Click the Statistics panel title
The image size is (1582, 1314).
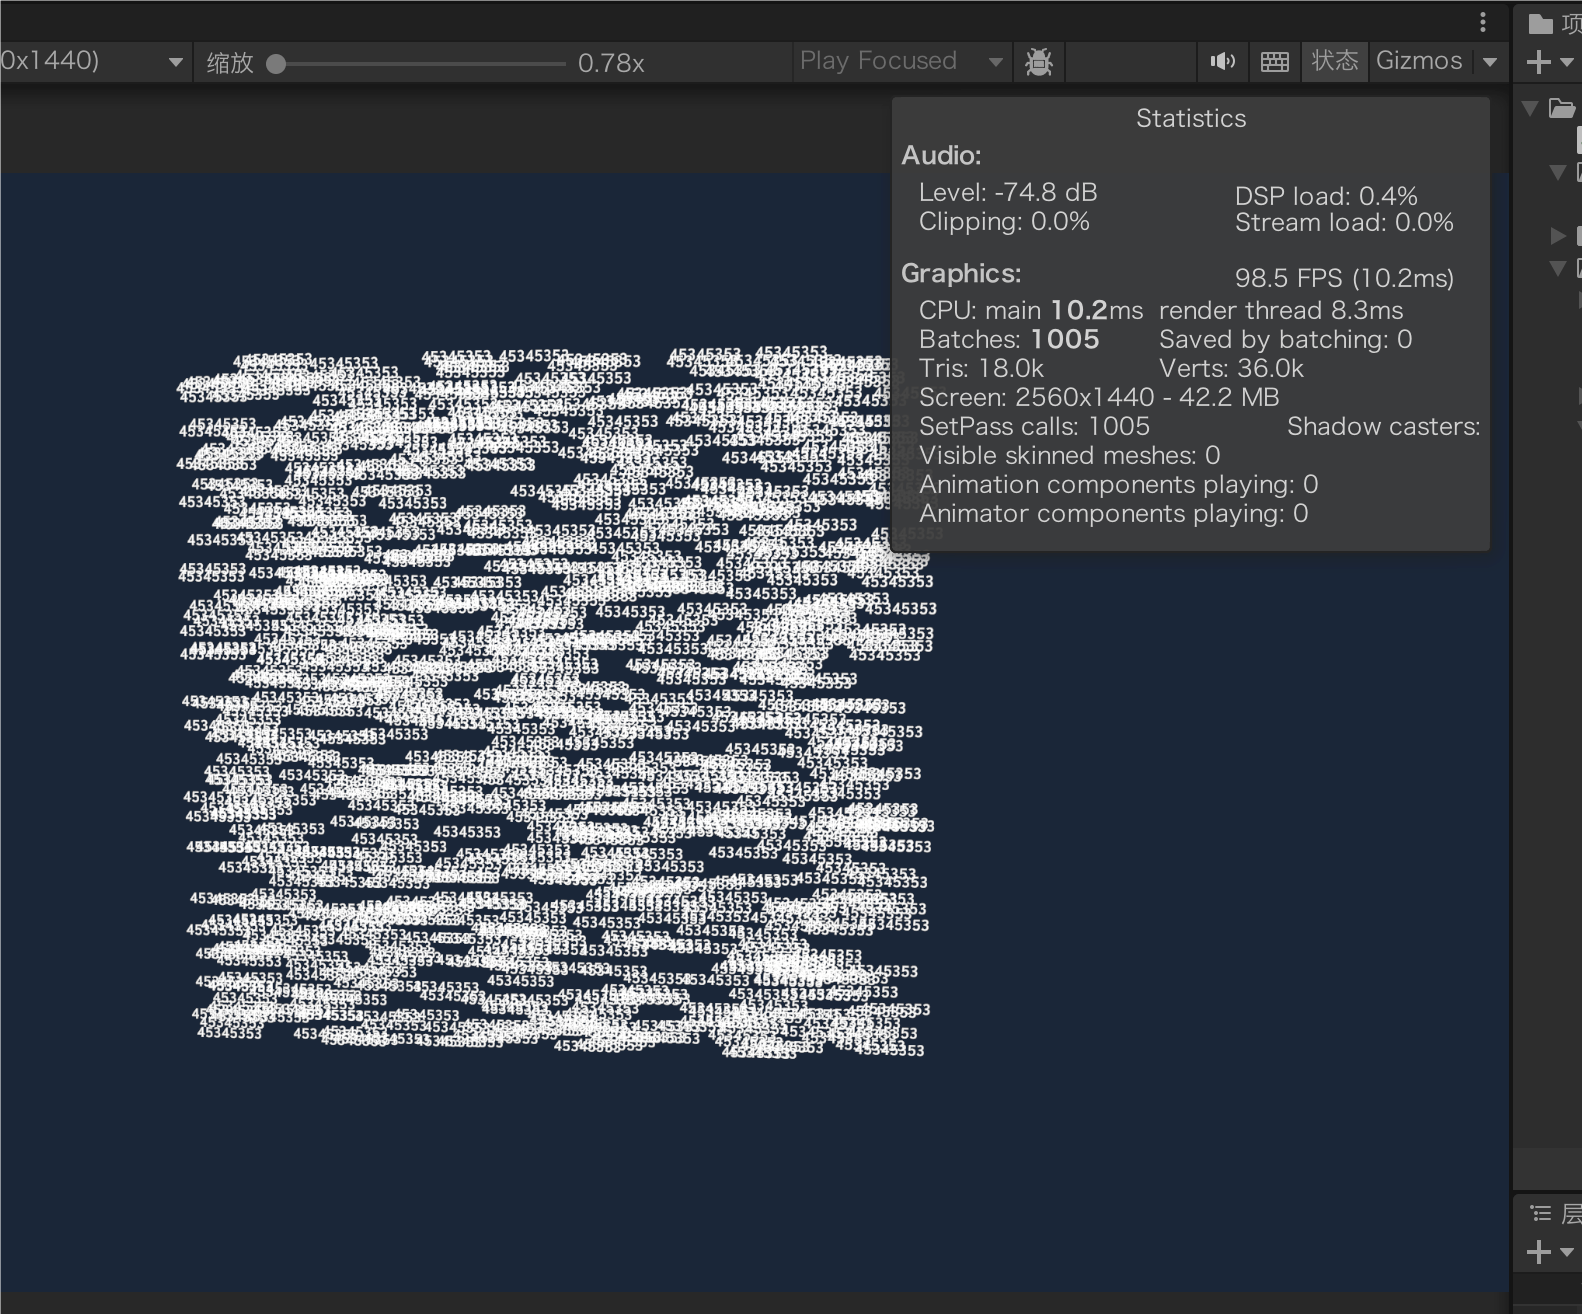pyautogui.click(x=1191, y=118)
